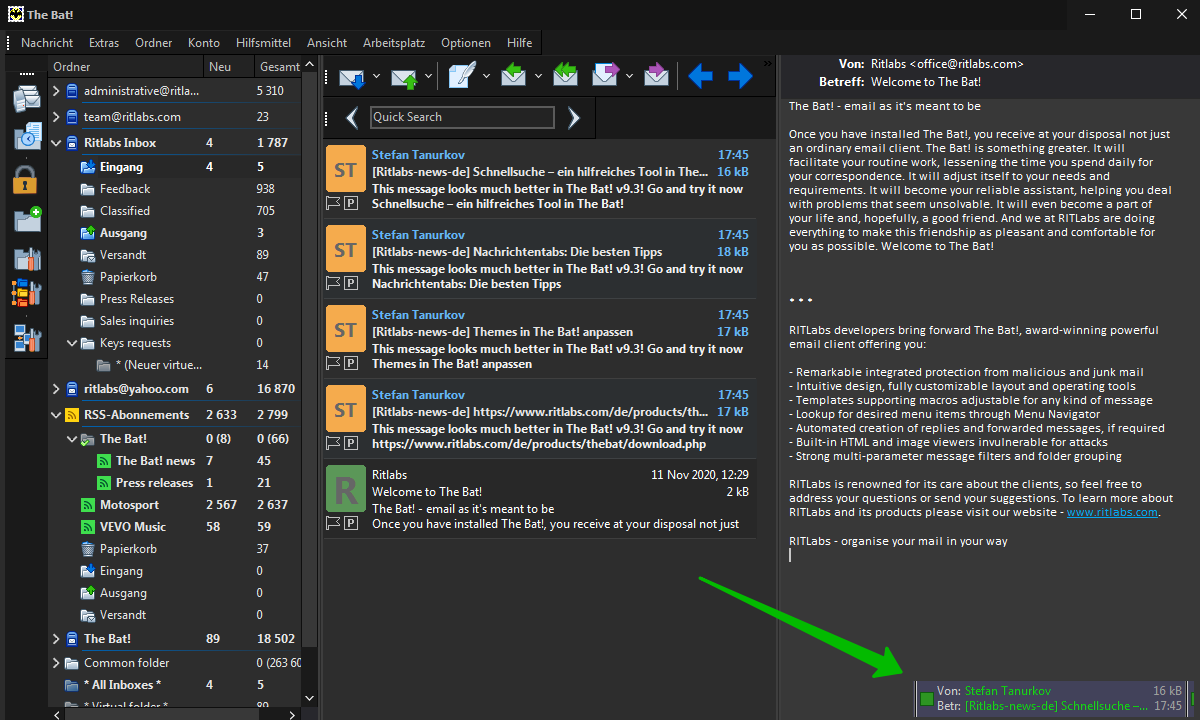The width and height of the screenshot is (1200, 720).
Task: Toggle the P park marker on Nachrichtentabs message
Action: click(x=351, y=284)
